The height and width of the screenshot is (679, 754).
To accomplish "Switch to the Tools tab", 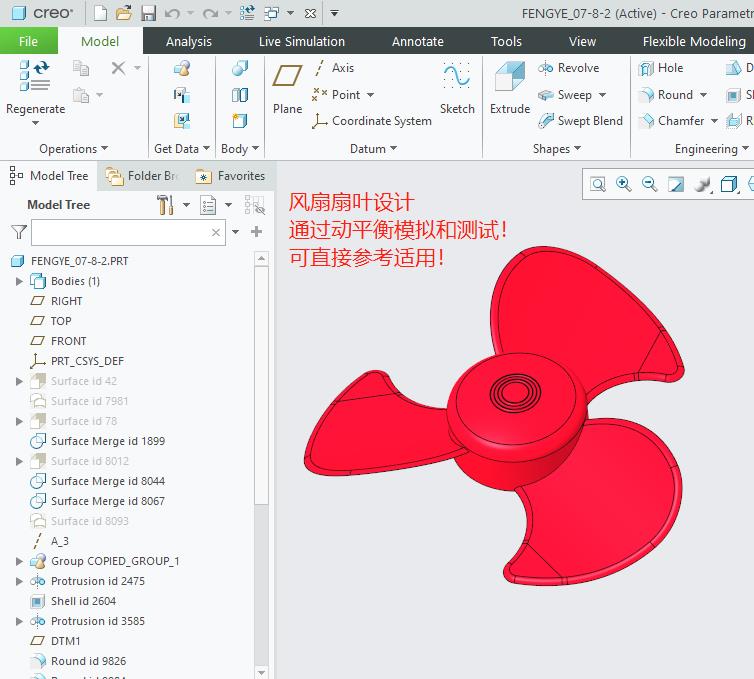I will coord(506,41).
